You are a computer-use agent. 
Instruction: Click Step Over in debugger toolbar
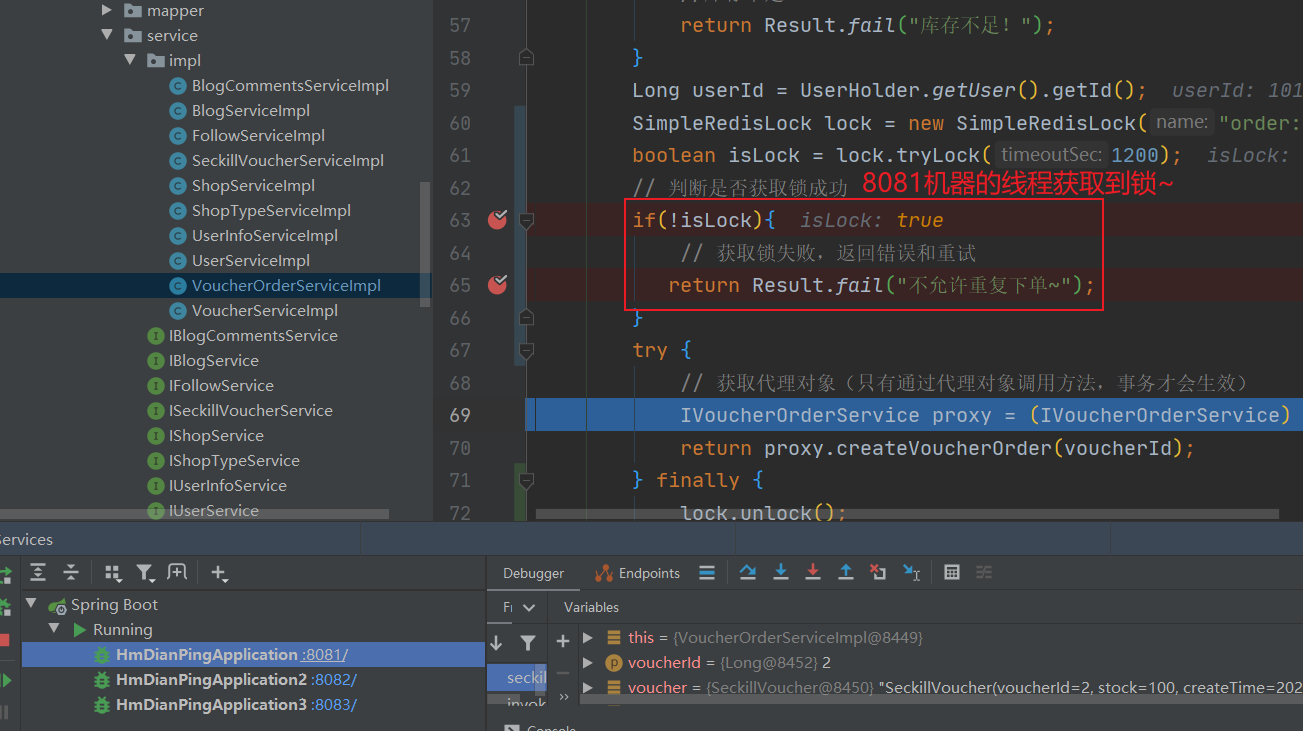click(748, 573)
